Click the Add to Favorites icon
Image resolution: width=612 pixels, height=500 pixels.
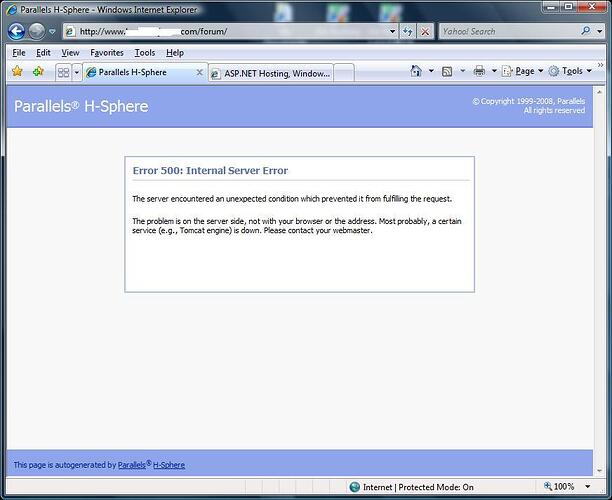(38, 71)
